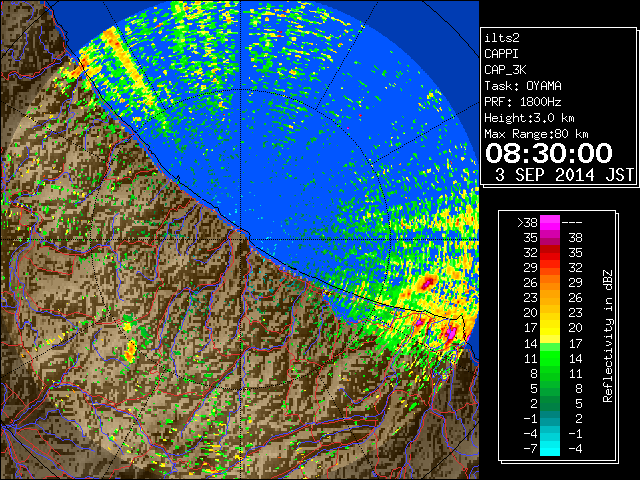Image resolution: width=640 pixels, height=480 pixels.
Task: Pick the orange 26–29 dBZ legend band
Action: (550, 283)
